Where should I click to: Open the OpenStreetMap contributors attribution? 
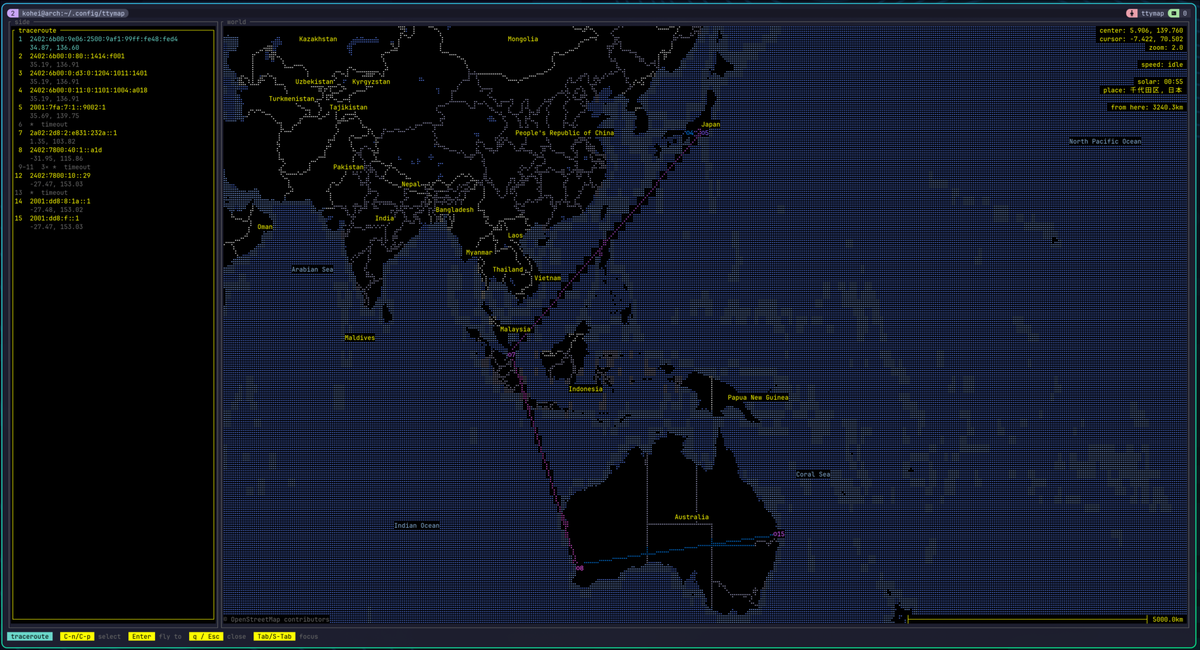(x=279, y=620)
